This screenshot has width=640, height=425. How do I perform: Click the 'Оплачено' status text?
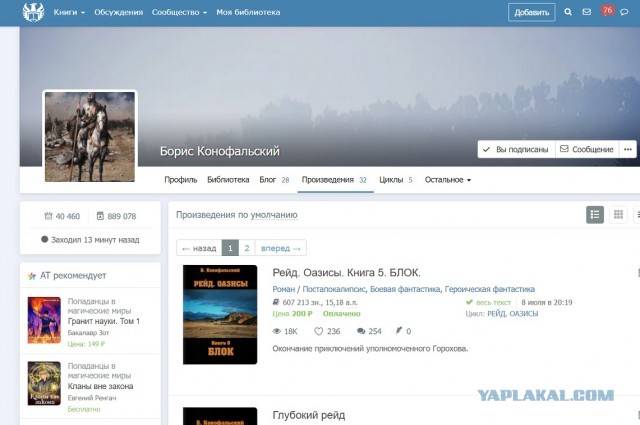click(x=342, y=314)
